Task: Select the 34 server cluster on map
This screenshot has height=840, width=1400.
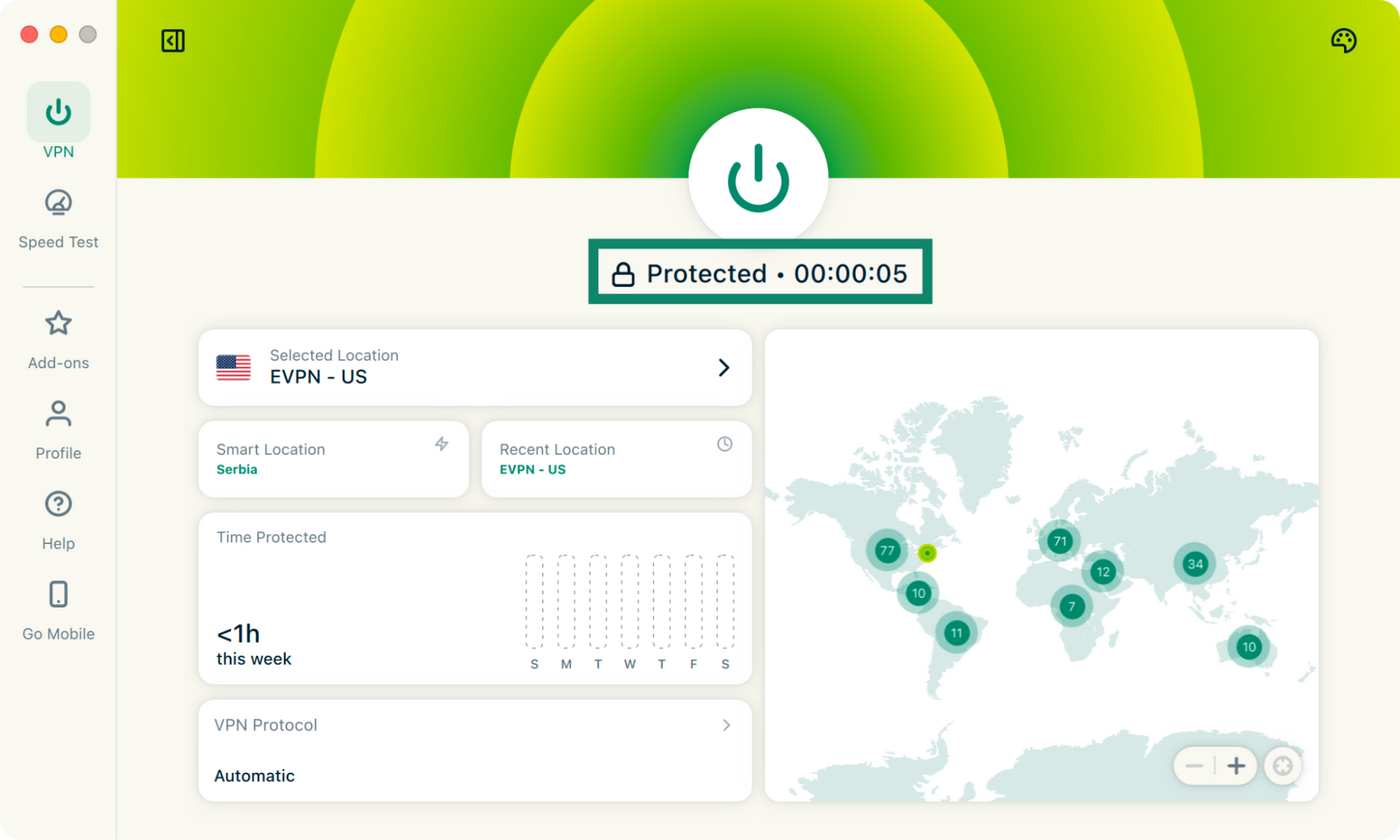Action: tap(1194, 564)
